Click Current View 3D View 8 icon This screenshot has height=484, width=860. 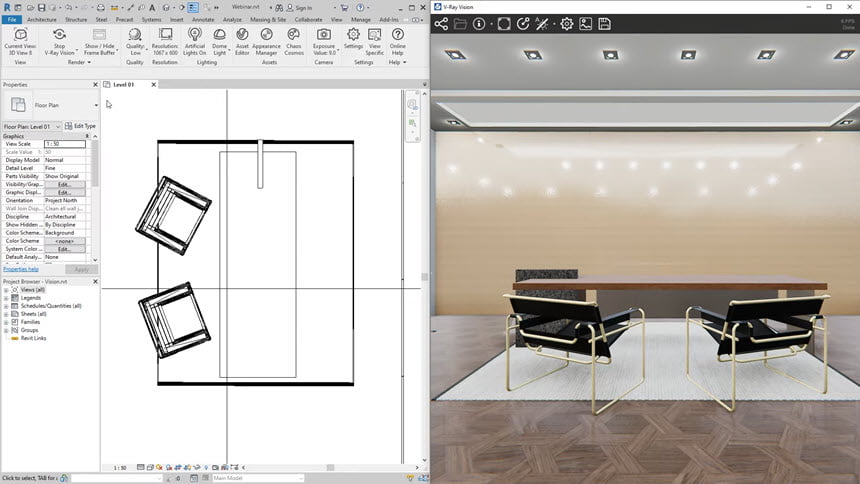(x=20, y=35)
